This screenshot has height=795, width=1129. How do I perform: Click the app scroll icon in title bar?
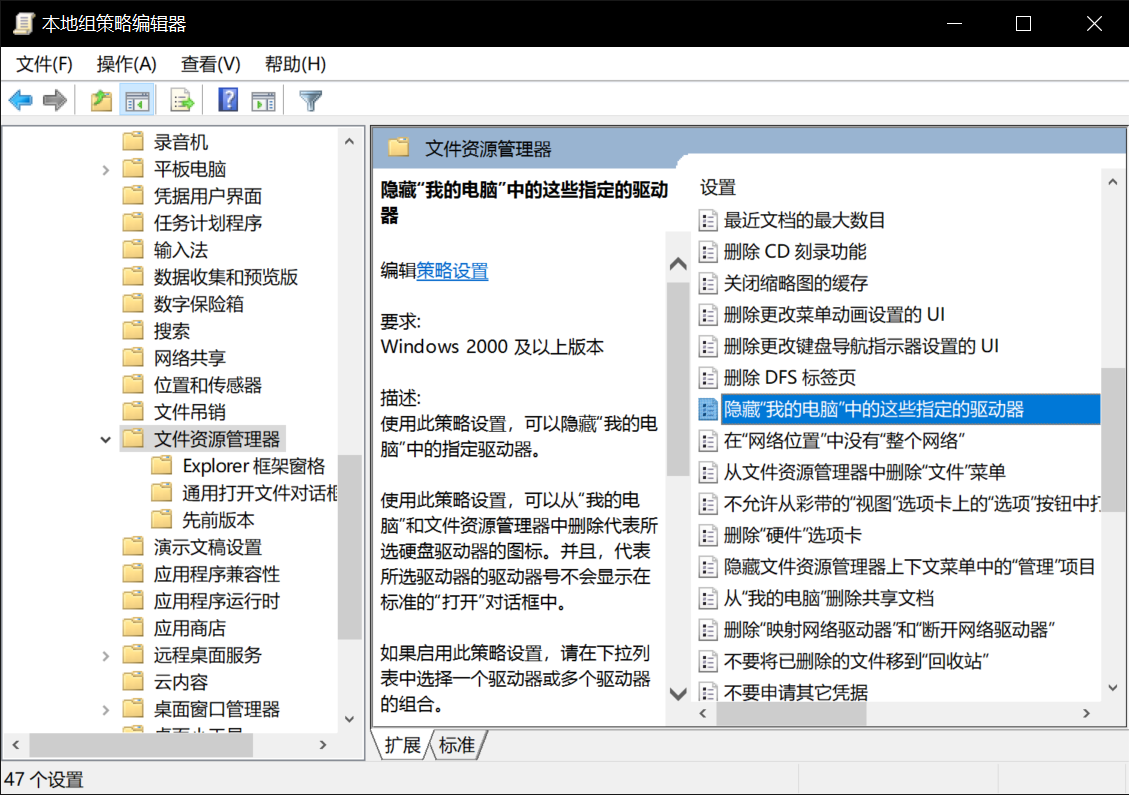[x=24, y=24]
